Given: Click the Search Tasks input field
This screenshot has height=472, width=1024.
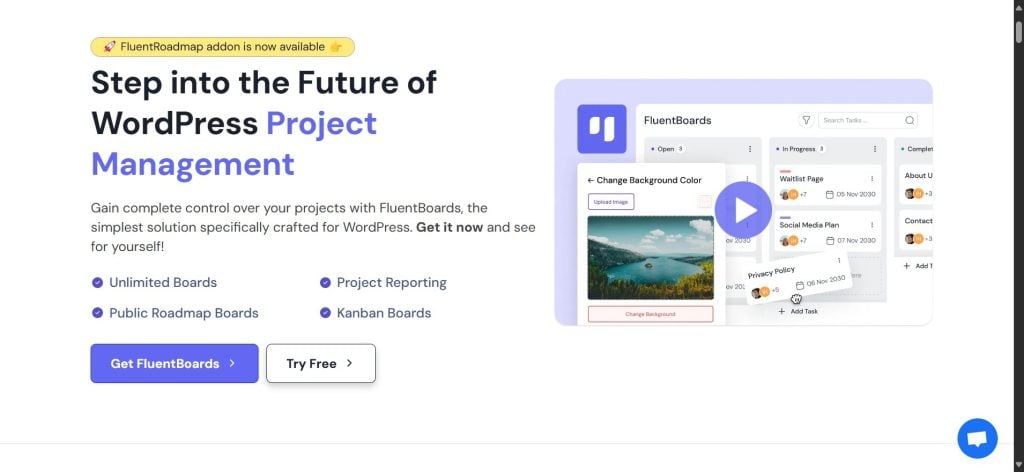Looking at the screenshot, I should tap(859, 120).
